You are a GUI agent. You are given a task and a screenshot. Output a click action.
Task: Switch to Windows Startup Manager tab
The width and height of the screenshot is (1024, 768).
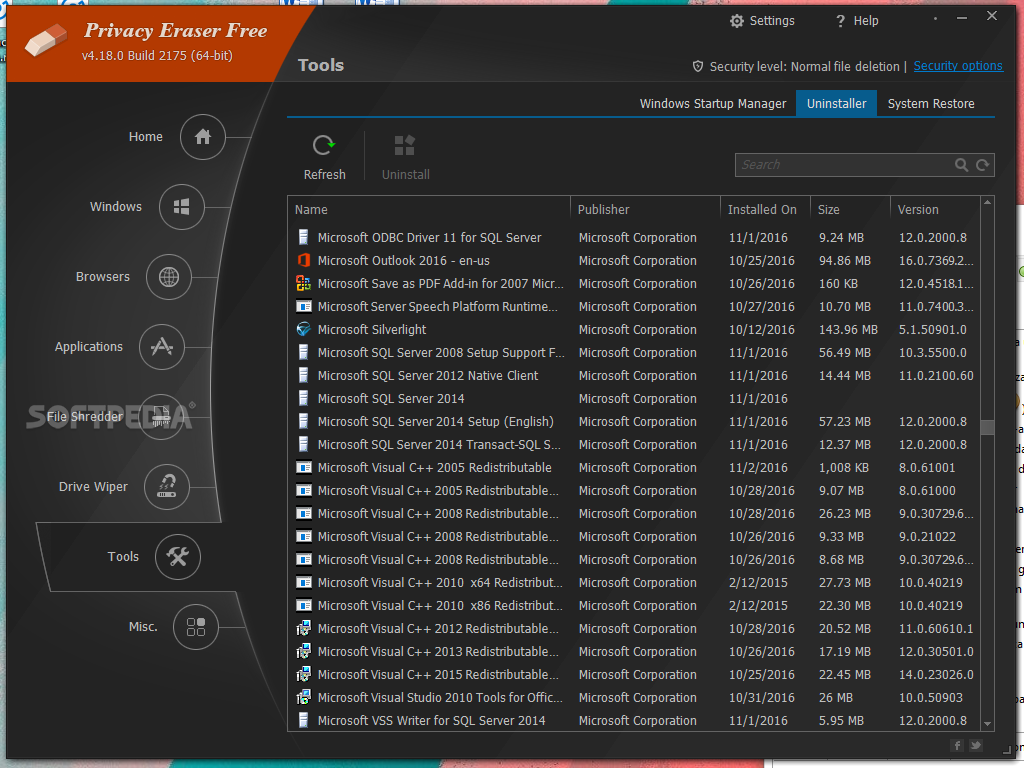pyautogui.click(x=712, y=104)
